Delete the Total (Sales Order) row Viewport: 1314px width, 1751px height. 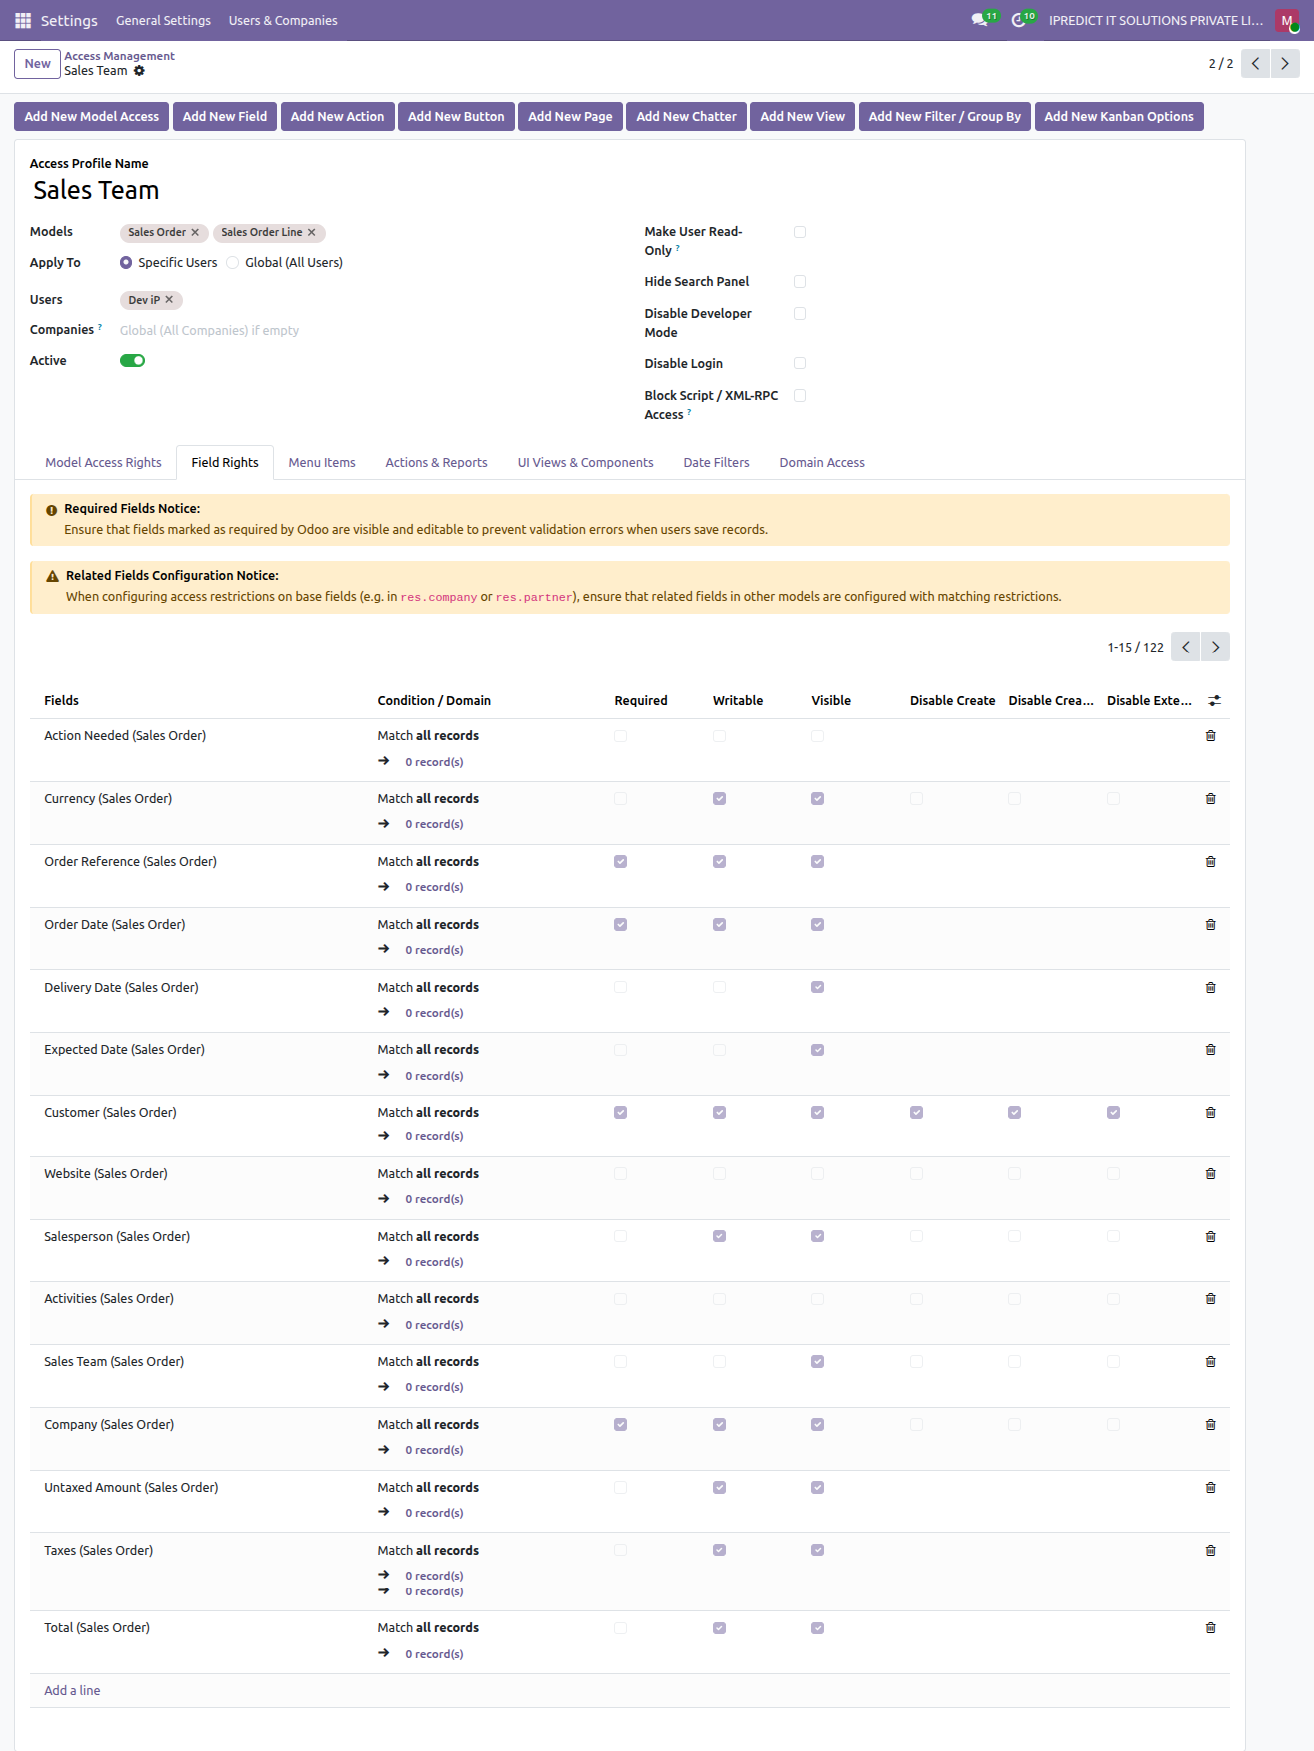(x=1210, y=1628)
